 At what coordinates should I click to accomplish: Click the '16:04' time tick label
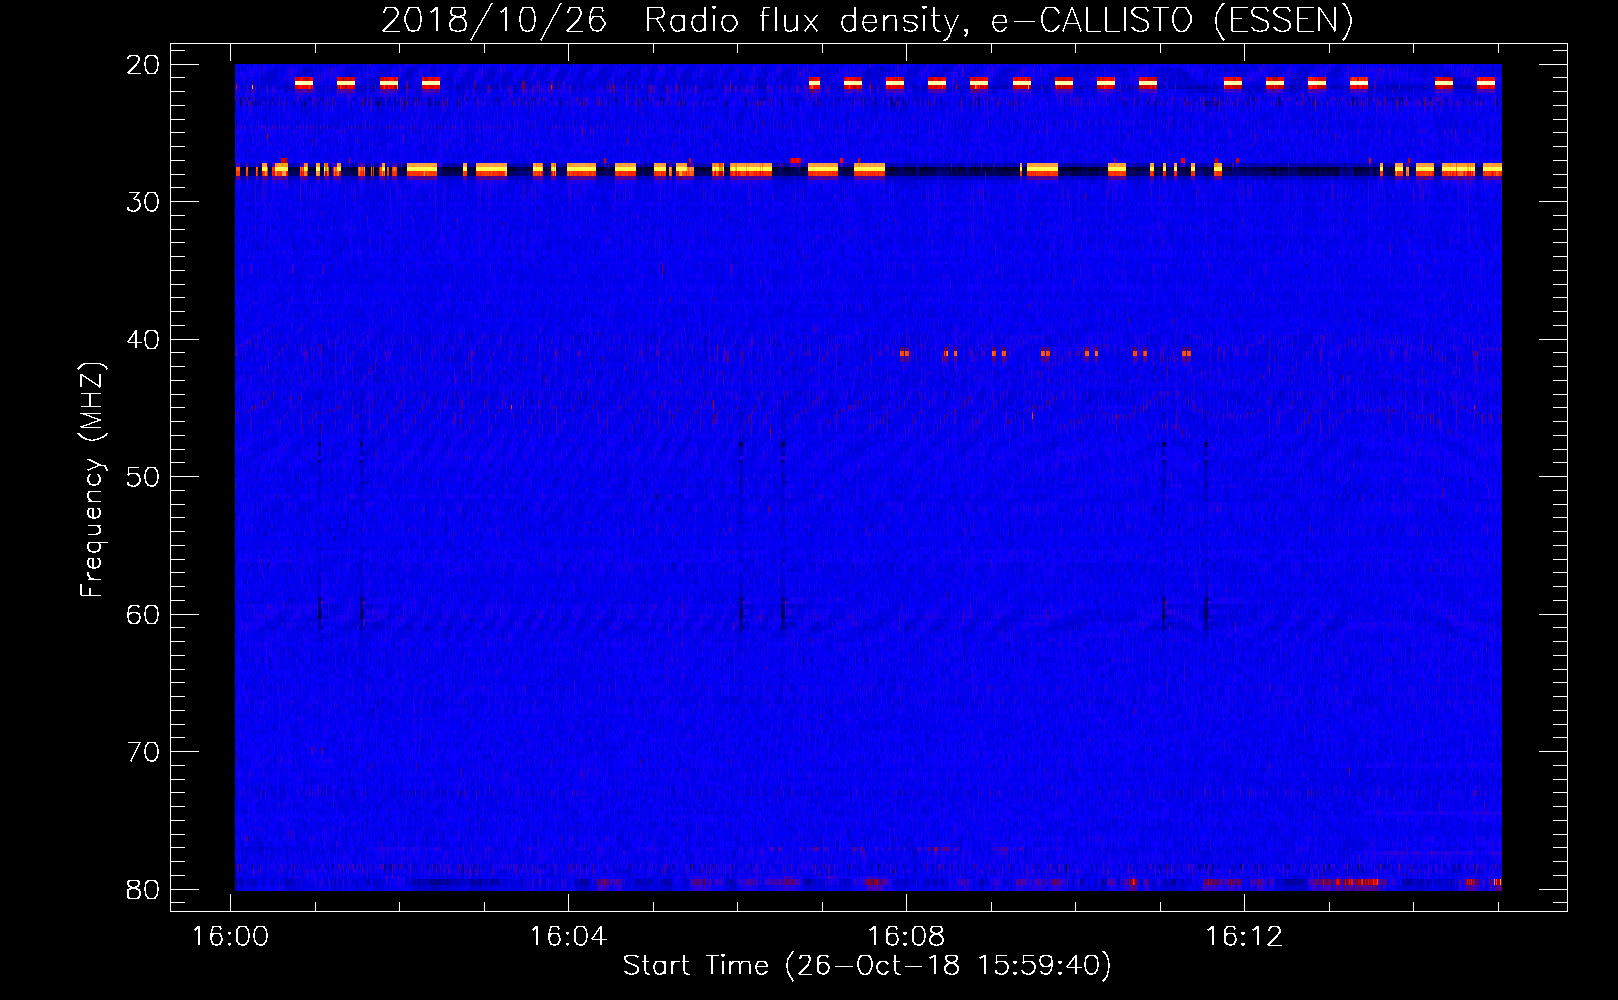(569, 937)
